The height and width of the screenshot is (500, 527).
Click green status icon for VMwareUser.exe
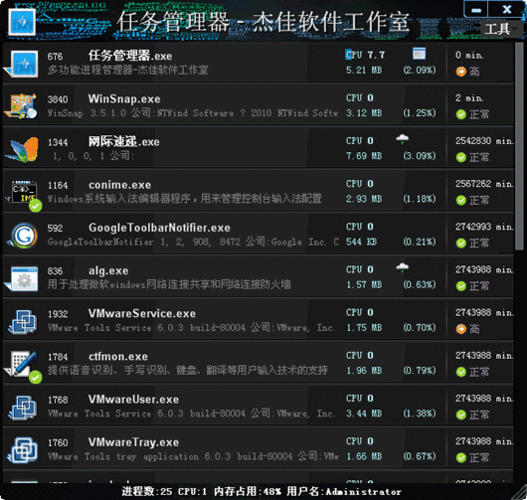pos(461,415)
